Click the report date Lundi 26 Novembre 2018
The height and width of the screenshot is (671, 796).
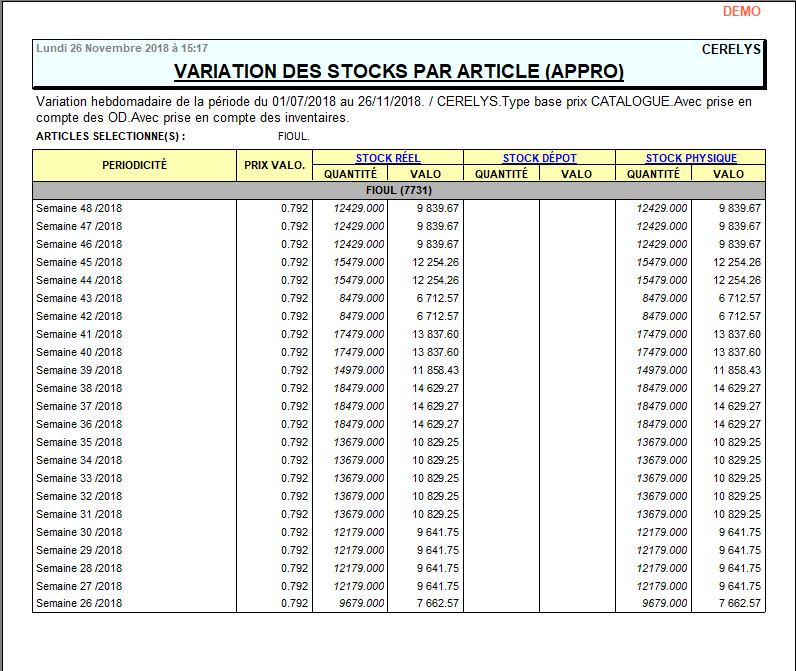coord(122,48)
